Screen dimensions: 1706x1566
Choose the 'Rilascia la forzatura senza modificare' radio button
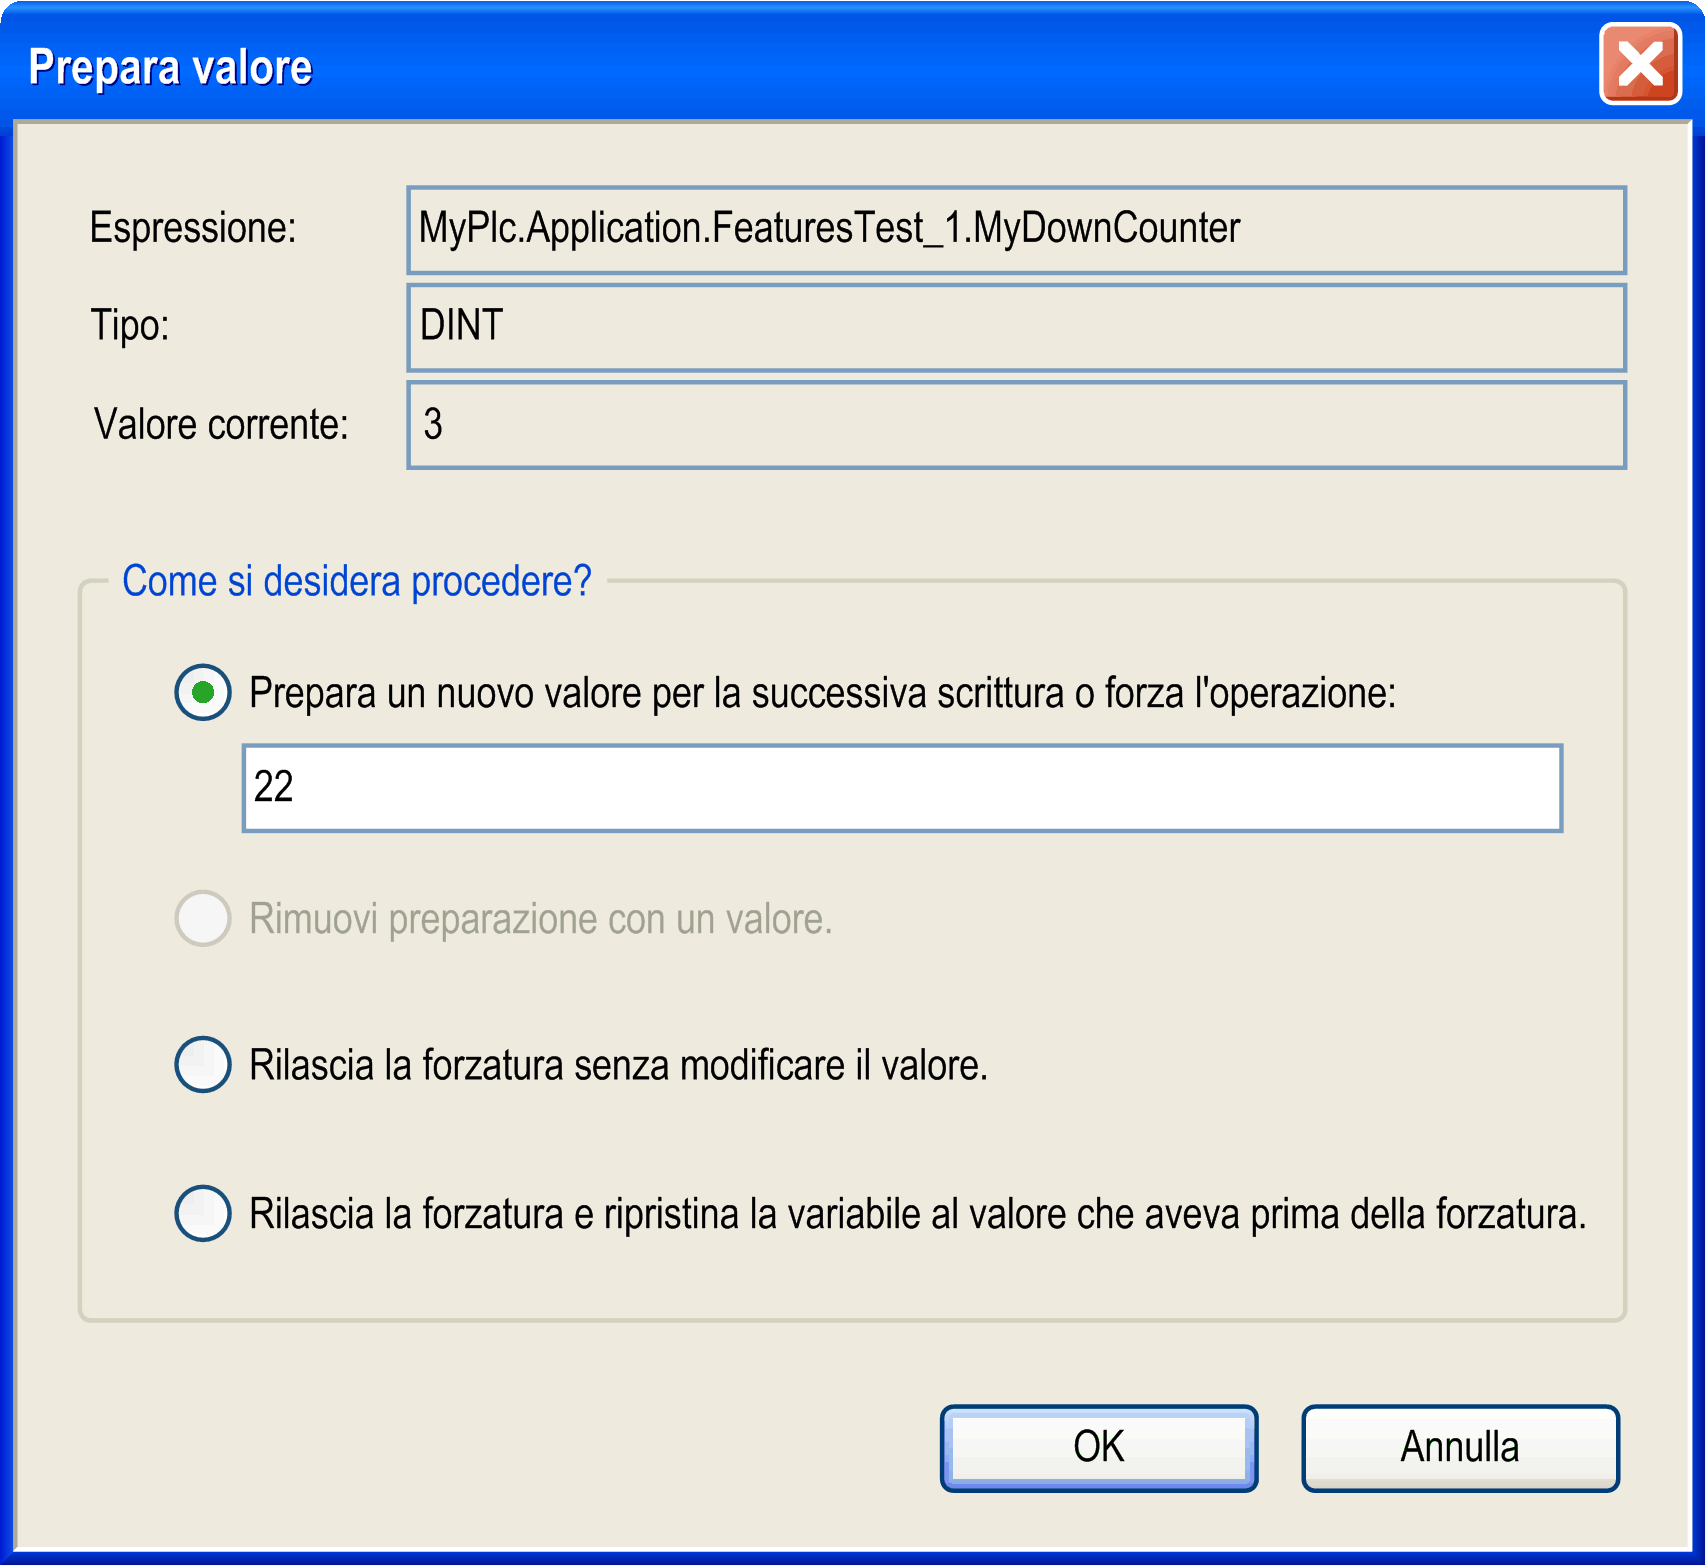point(203,1064)
